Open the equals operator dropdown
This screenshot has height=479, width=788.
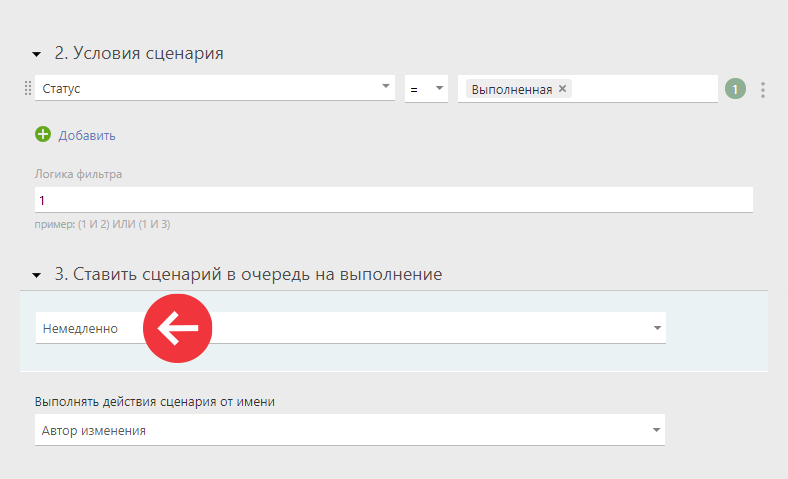[x=426, y=89]
